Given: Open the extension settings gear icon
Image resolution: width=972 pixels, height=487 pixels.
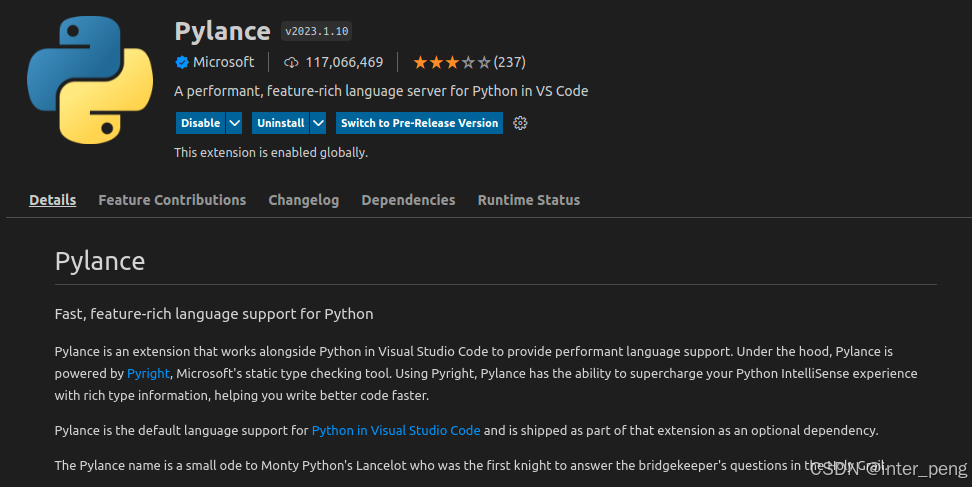Looking at the screenshot, I should pos(520,123).
